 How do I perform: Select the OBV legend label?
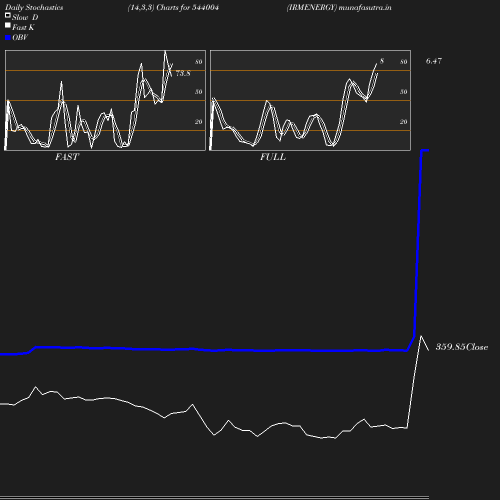coord(20,37)
